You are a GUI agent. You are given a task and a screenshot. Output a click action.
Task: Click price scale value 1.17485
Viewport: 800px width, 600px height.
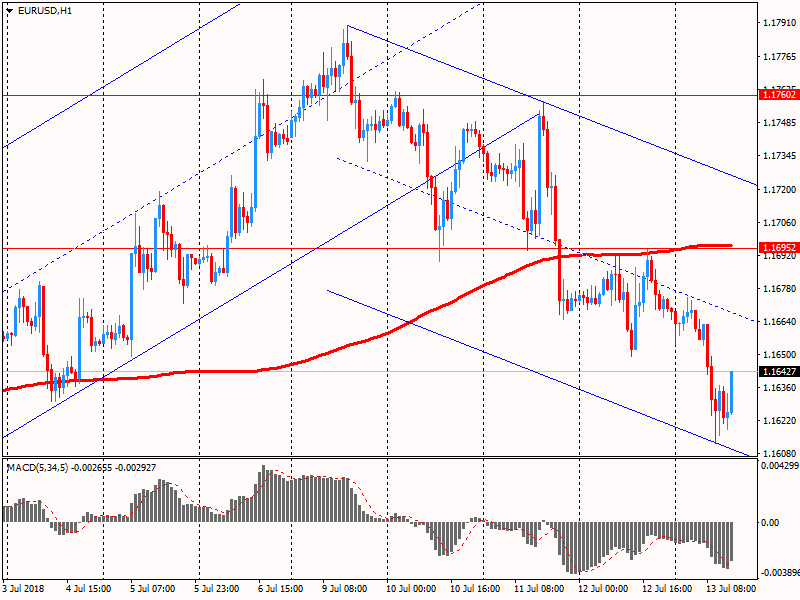780,122
